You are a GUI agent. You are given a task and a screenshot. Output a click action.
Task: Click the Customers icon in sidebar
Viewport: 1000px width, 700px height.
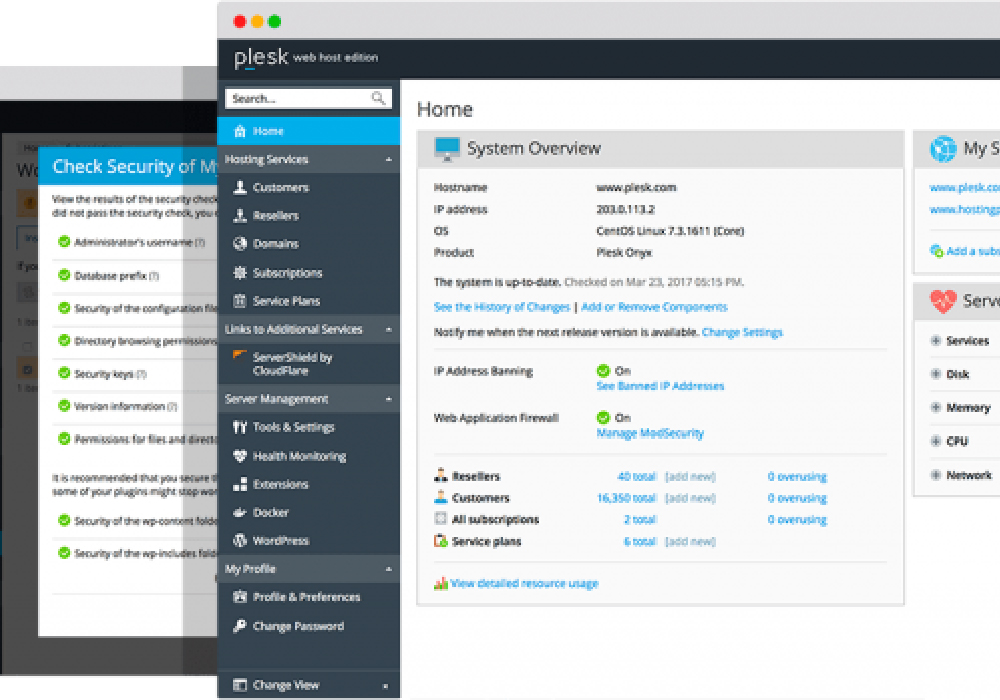point(240,188)
